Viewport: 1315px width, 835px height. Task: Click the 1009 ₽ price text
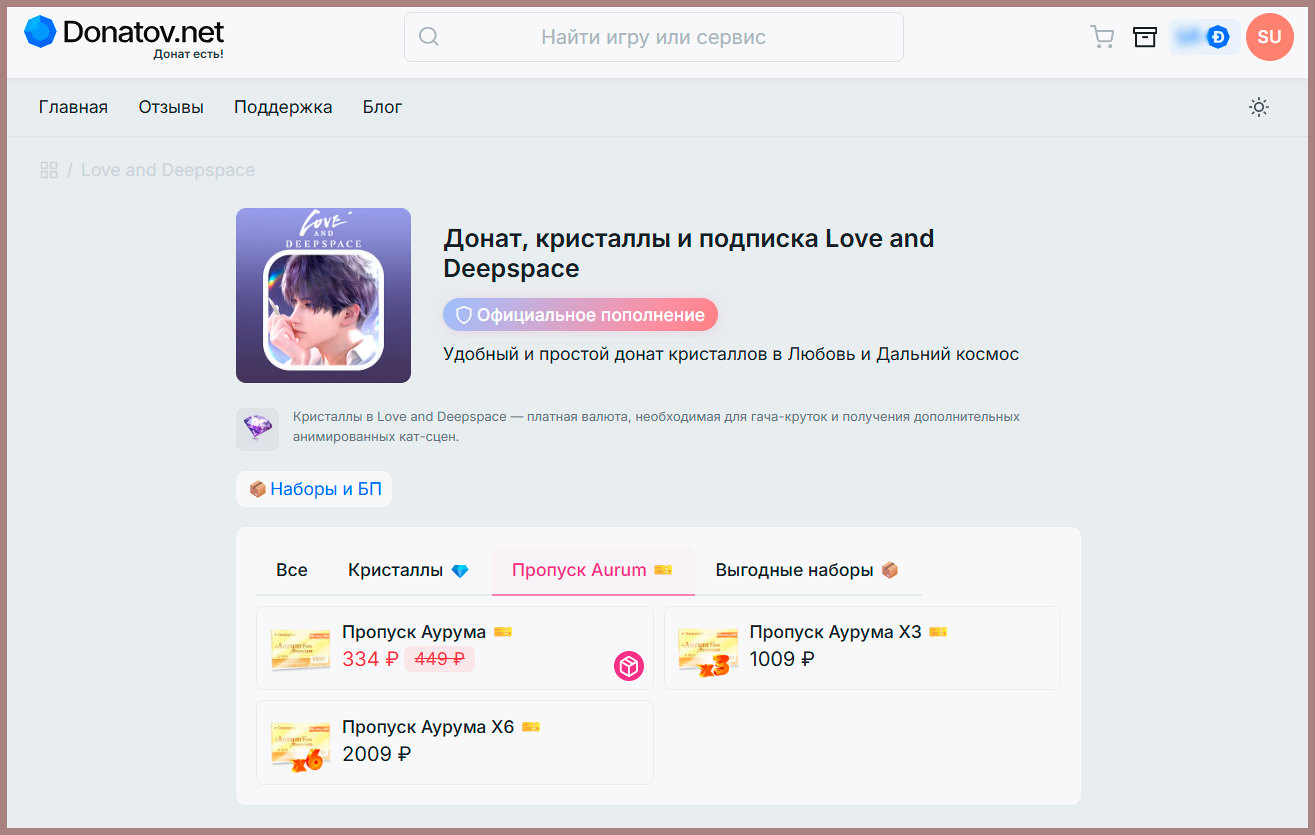[x=782, y=659]
